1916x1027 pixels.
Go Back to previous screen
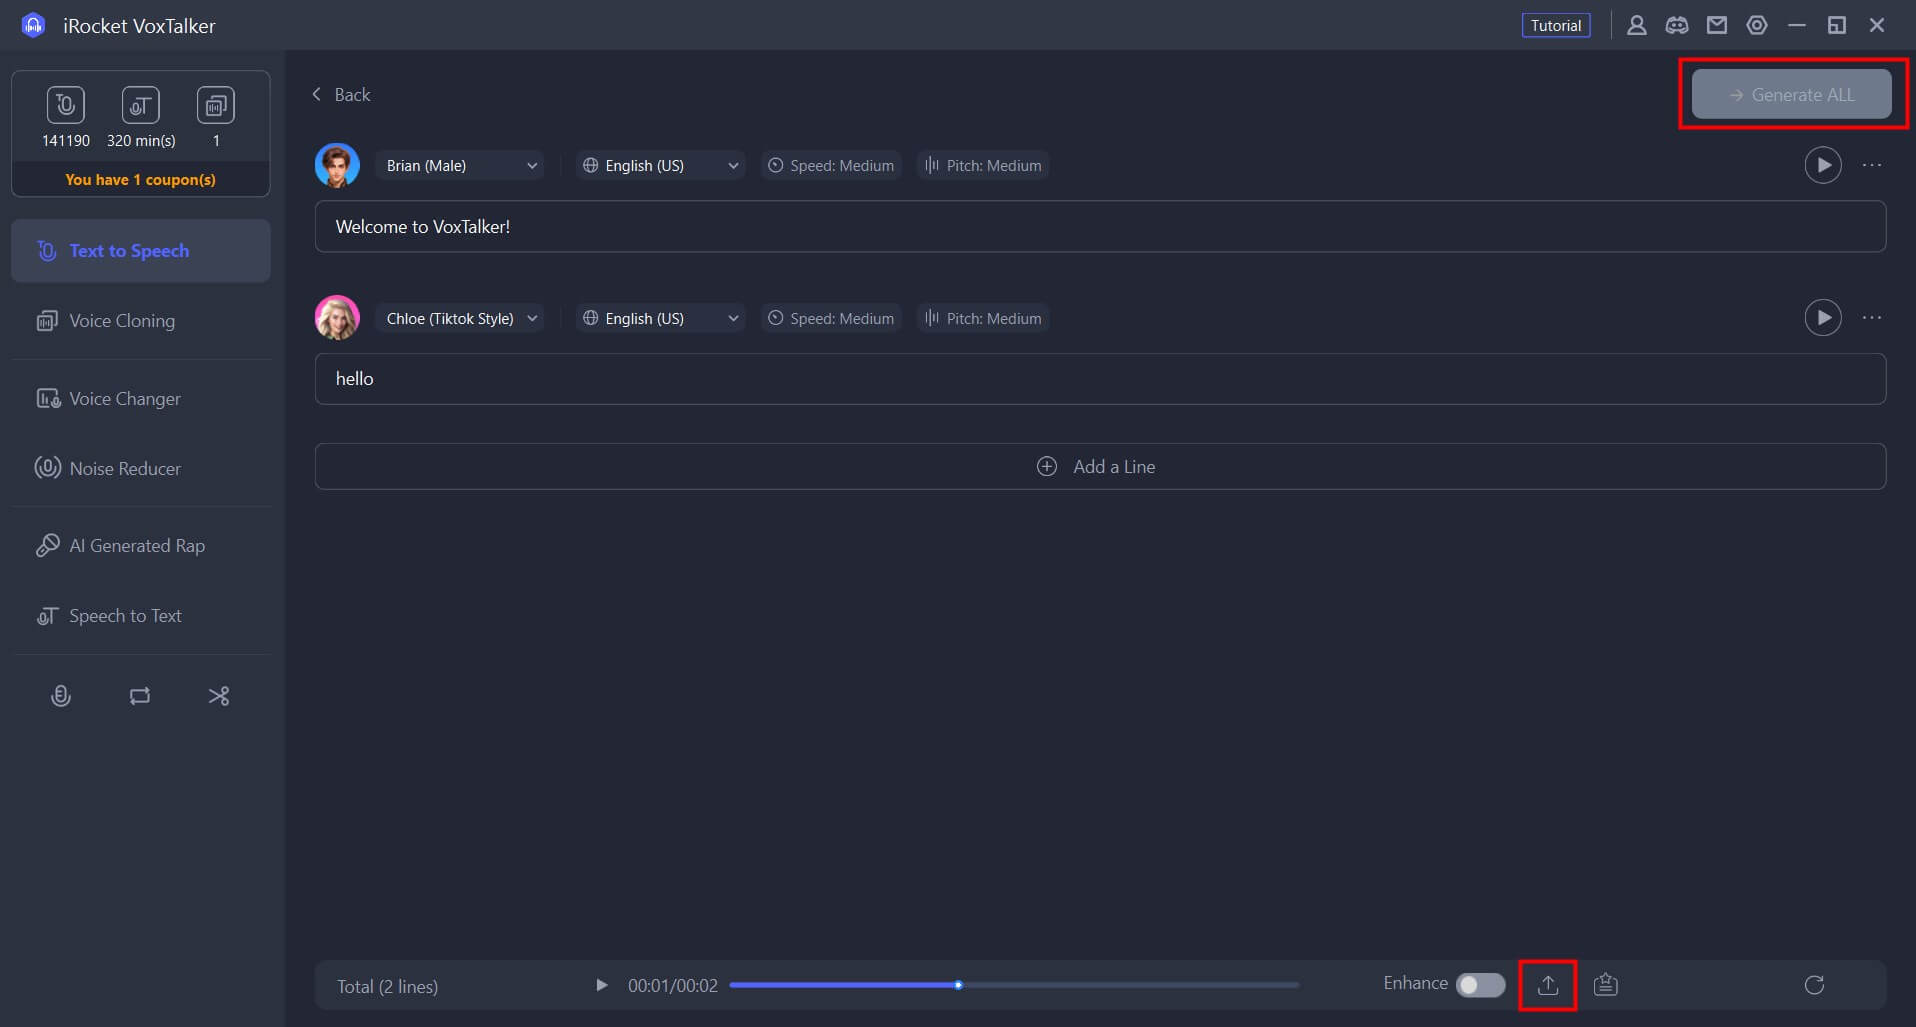tap(341, 95)
